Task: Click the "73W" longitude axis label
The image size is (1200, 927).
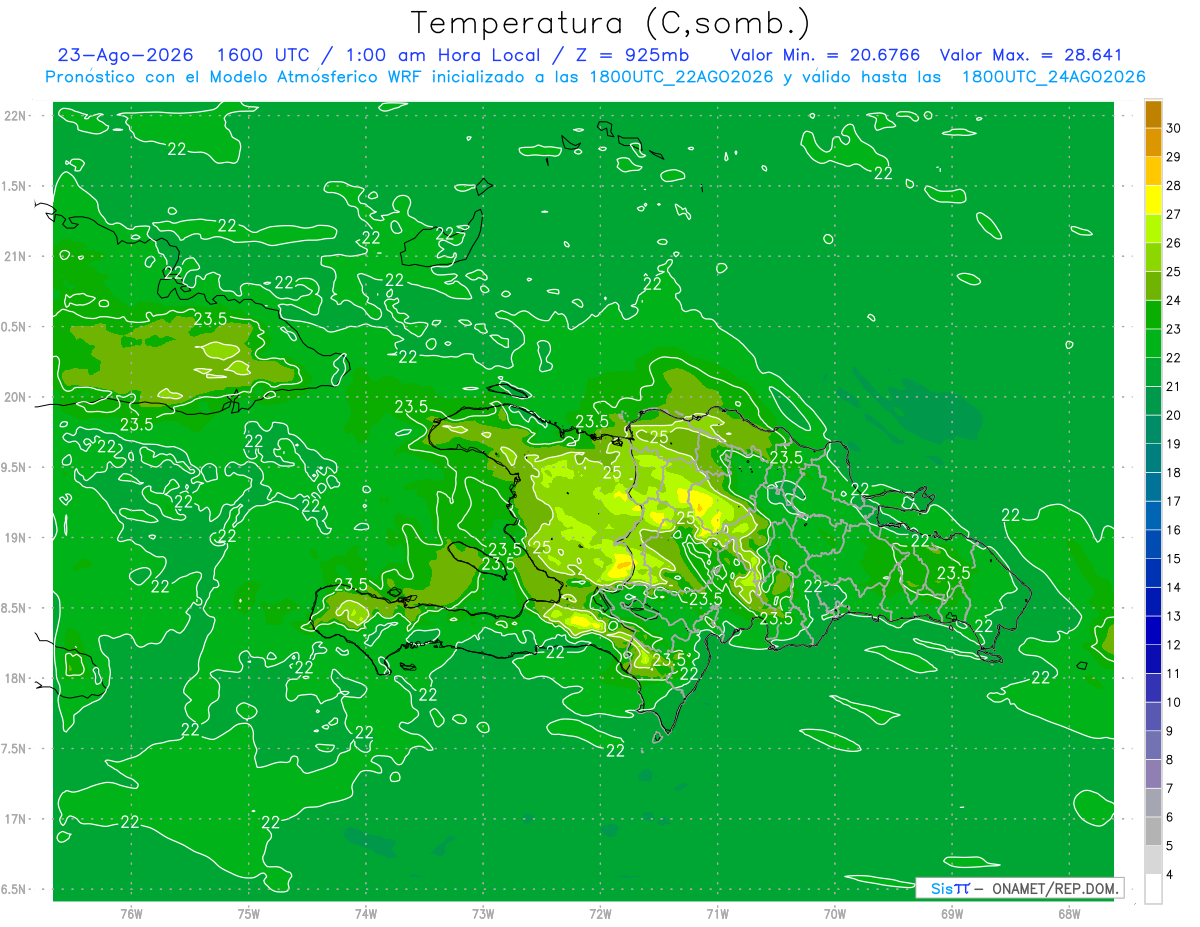Action: [x=483, y=914]
